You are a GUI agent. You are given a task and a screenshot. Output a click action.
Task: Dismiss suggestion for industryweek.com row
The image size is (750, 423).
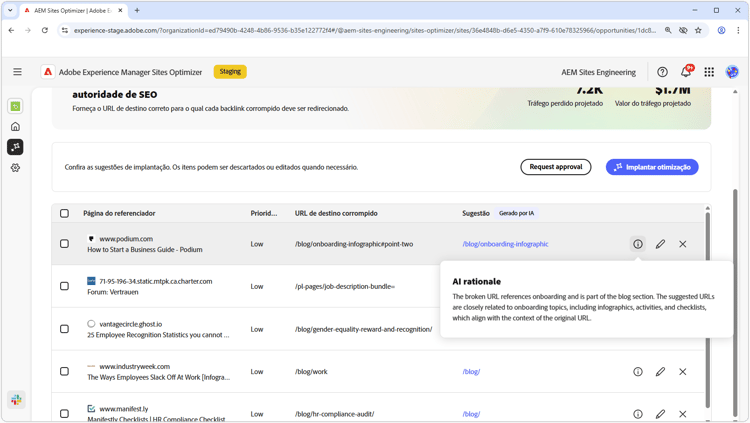(683, 372)
